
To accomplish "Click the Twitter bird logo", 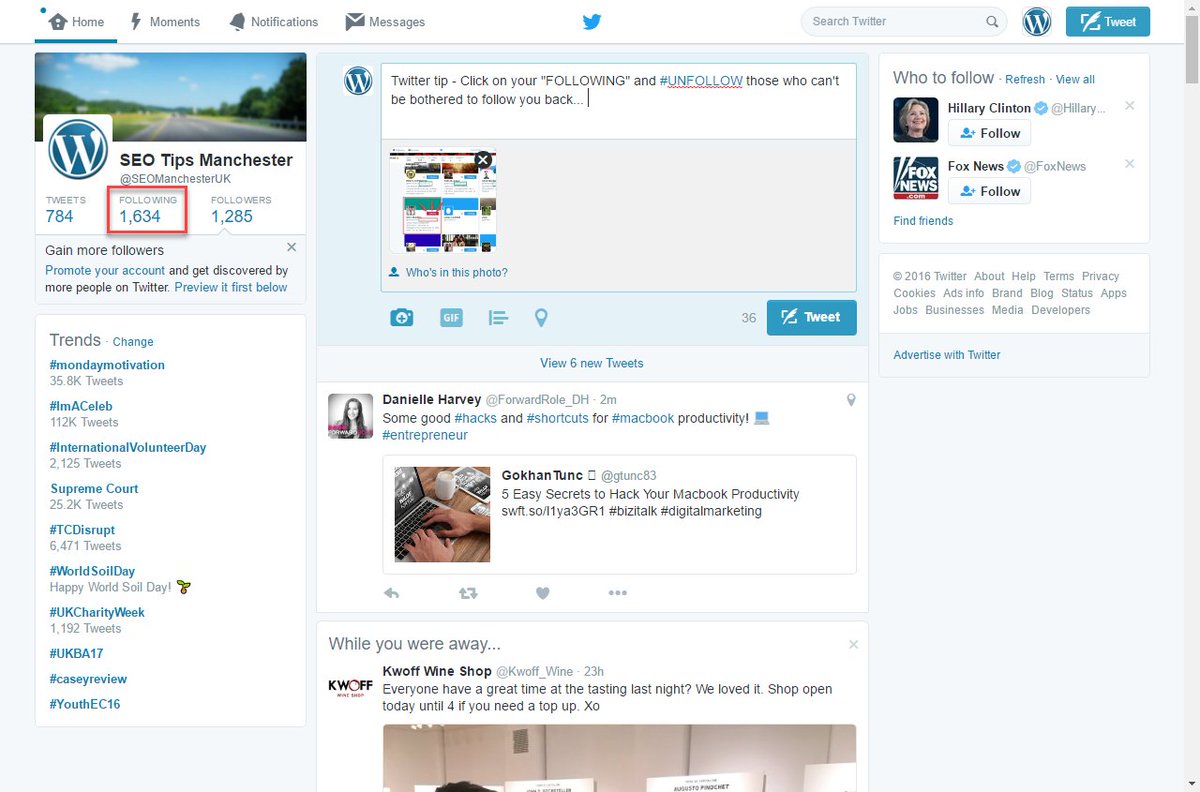I will (592, 21).
